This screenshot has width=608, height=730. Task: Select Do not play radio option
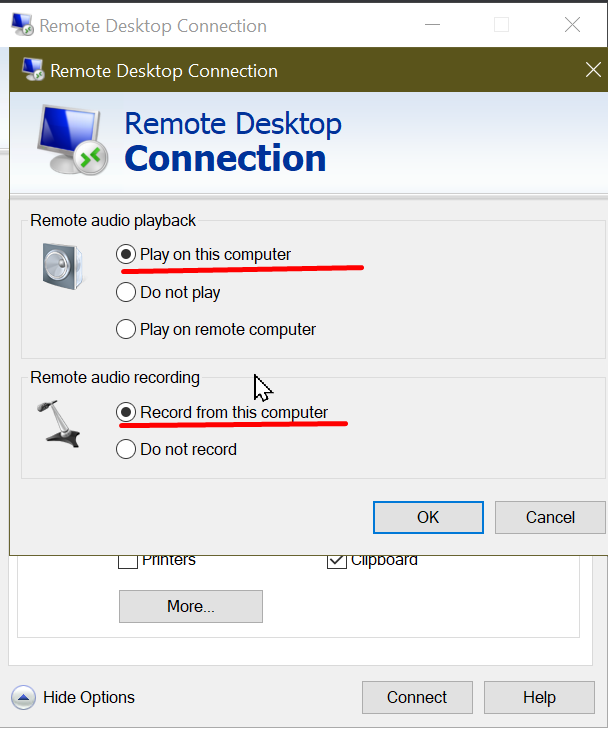click(126, 292)
